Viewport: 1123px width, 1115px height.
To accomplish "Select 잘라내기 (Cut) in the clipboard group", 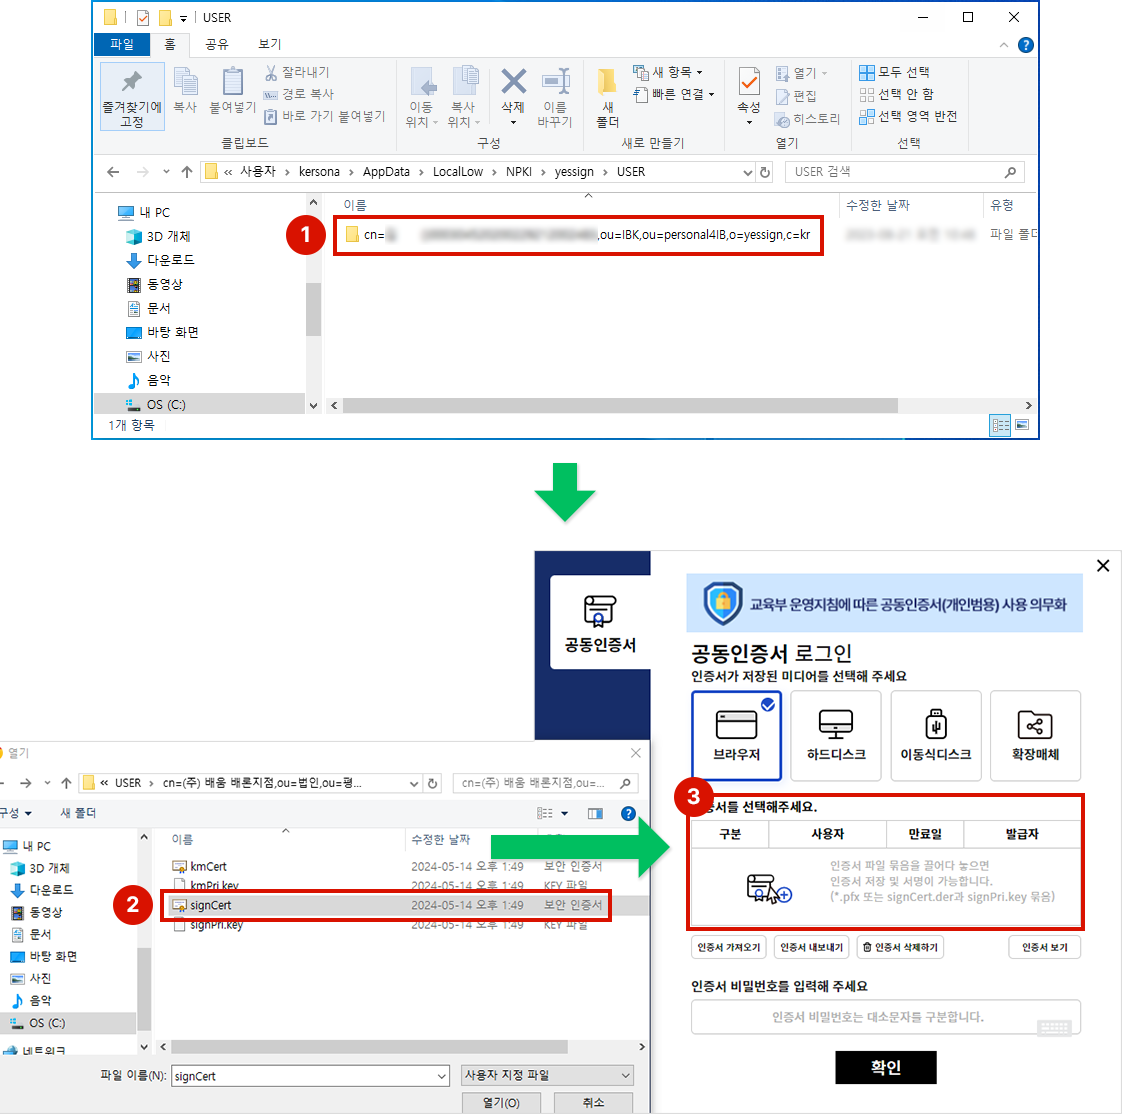I will coord(297,72).
